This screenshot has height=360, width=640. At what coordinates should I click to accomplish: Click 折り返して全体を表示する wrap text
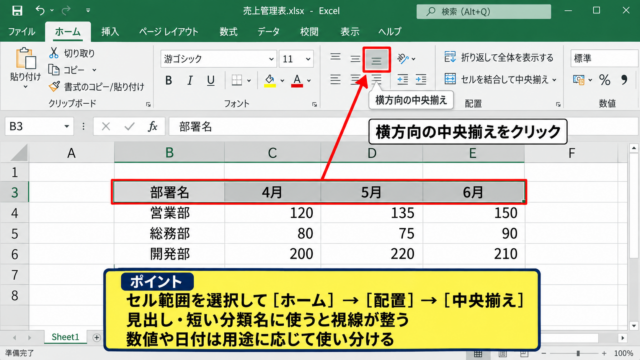[499, 58]
